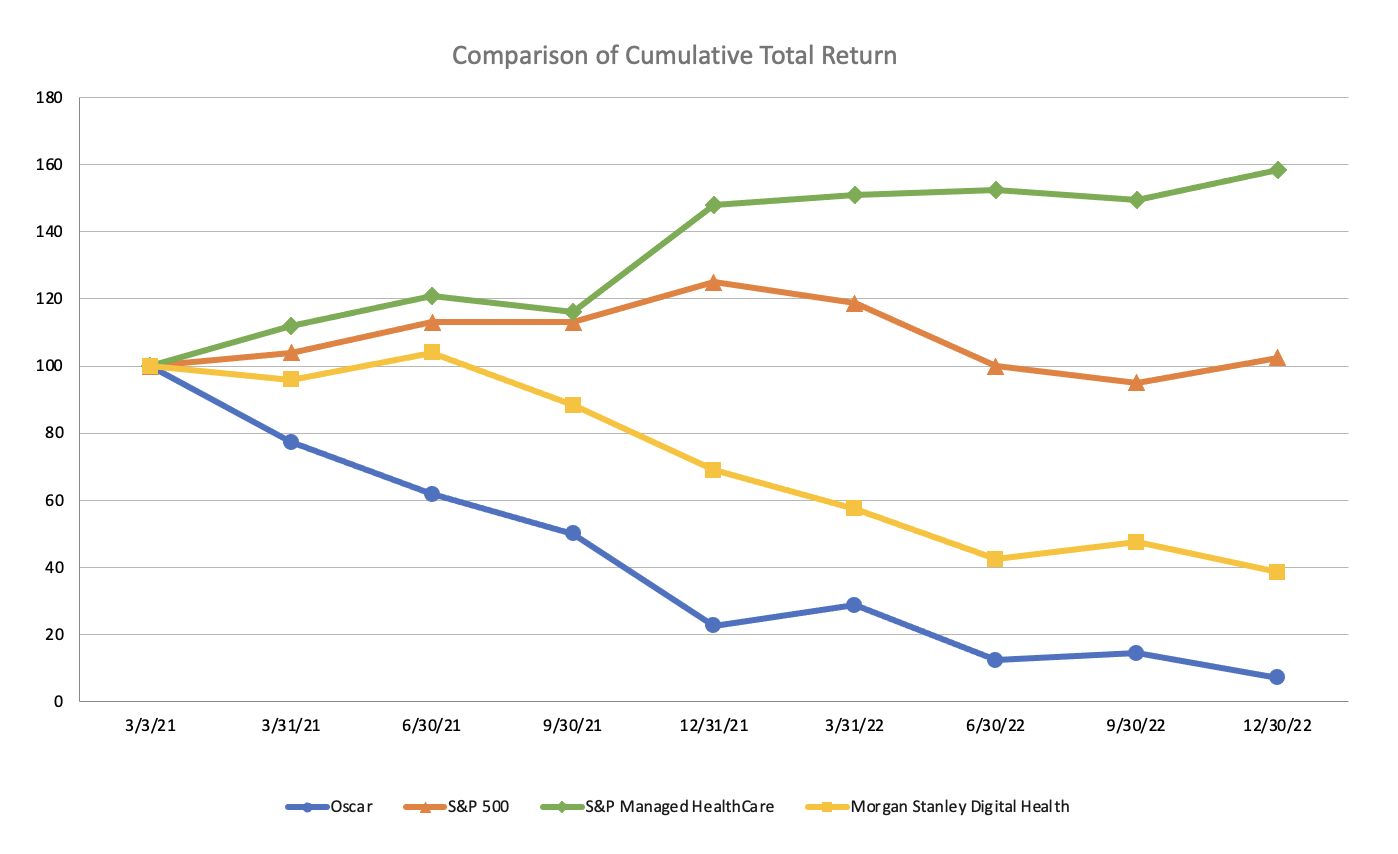Click the orange triangle marker at 12/31/21
1398x854 pixels.
click(713, 283)
